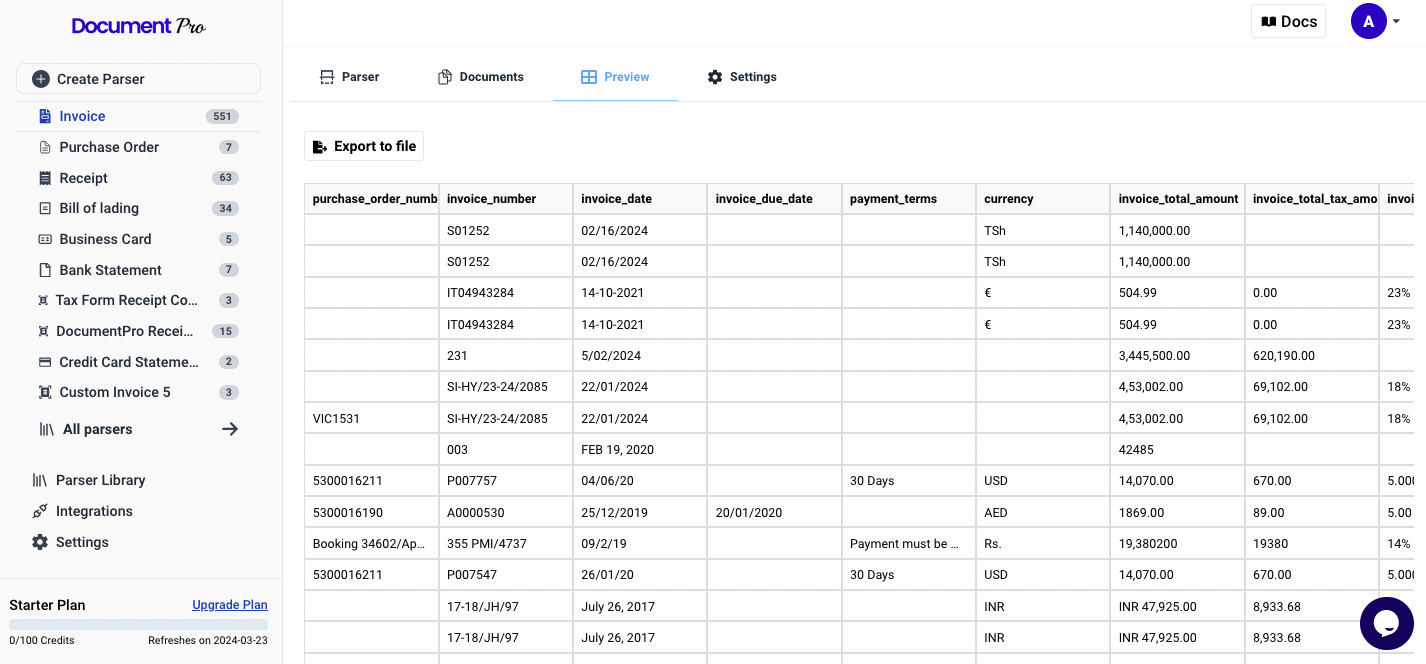Click the sidebar Settings gear icon
The height and width of the screenshot is (664, 1426).
40,542
